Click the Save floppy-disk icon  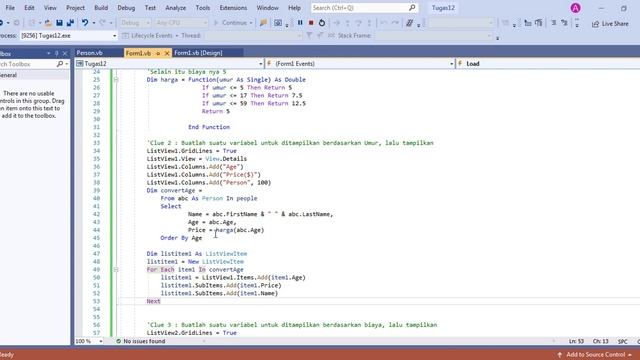[x=59, y=23]
